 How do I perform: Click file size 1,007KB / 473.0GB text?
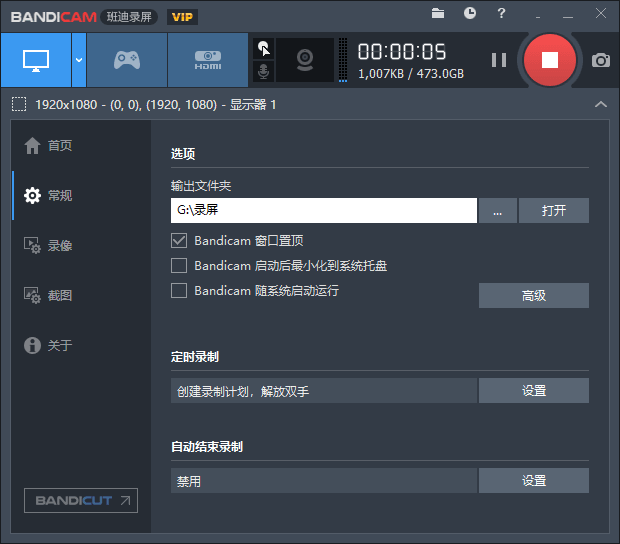pos(411,74)
